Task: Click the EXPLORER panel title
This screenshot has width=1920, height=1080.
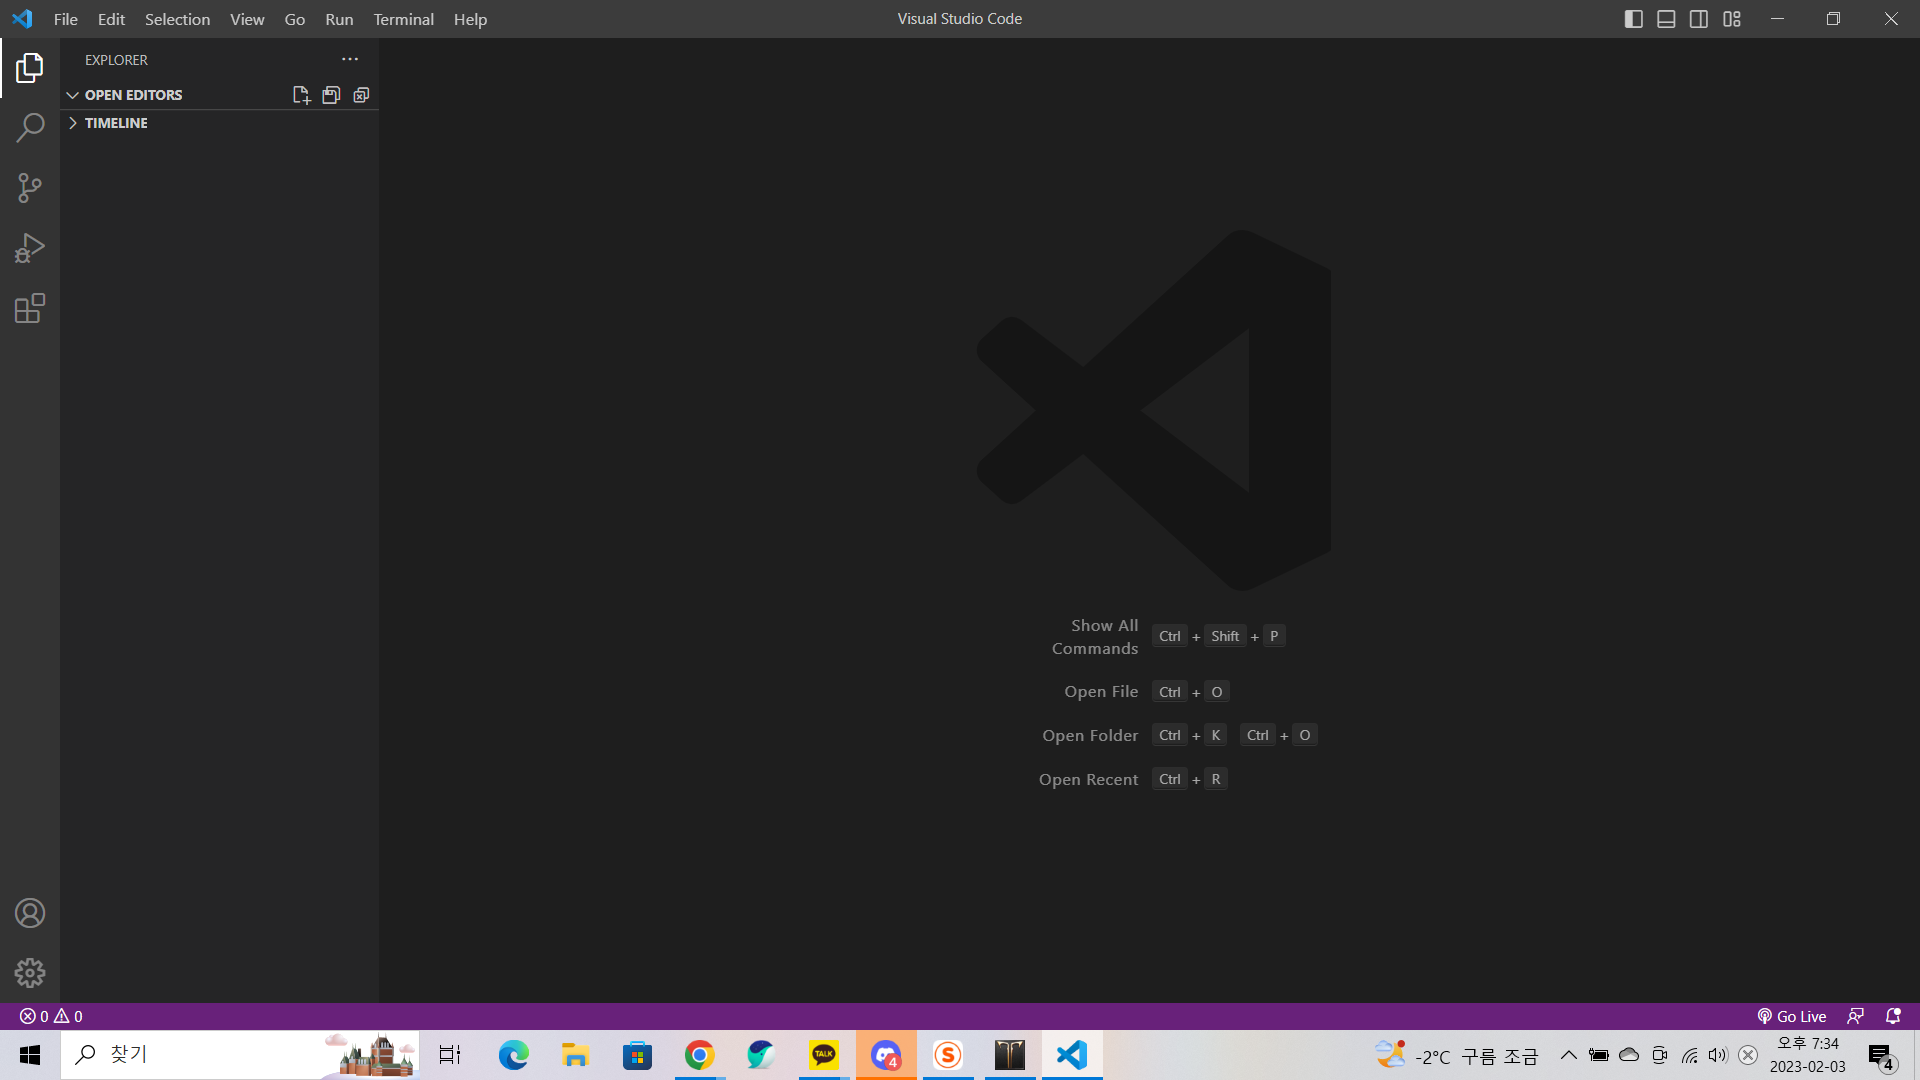Action: click(116, 60)
